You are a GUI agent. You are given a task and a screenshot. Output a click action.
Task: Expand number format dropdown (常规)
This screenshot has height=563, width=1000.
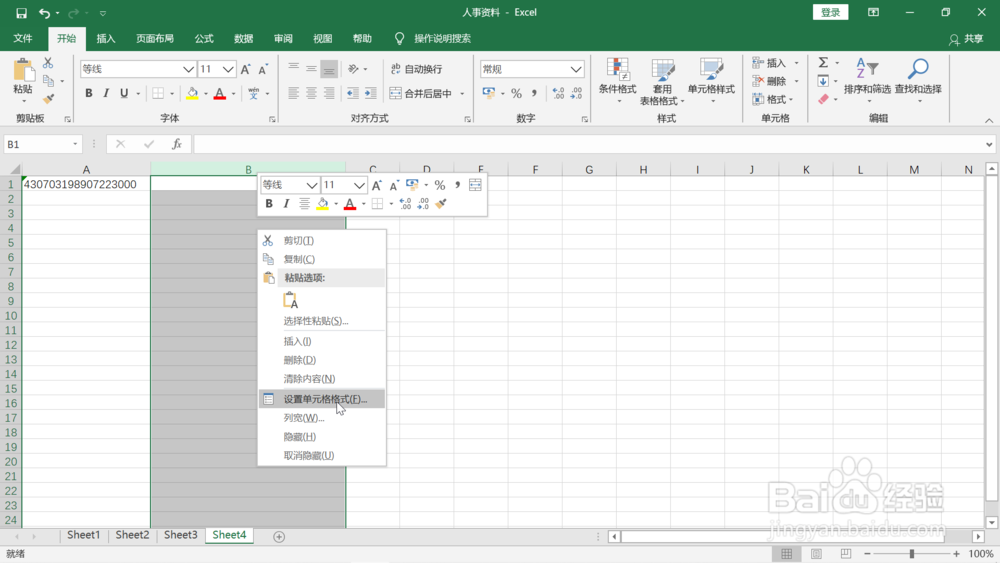click(x=576, y=69)
